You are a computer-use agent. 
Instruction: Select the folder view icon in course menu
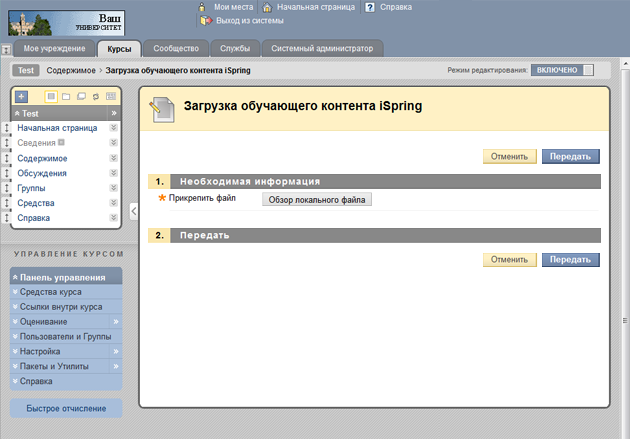[66, 96]
